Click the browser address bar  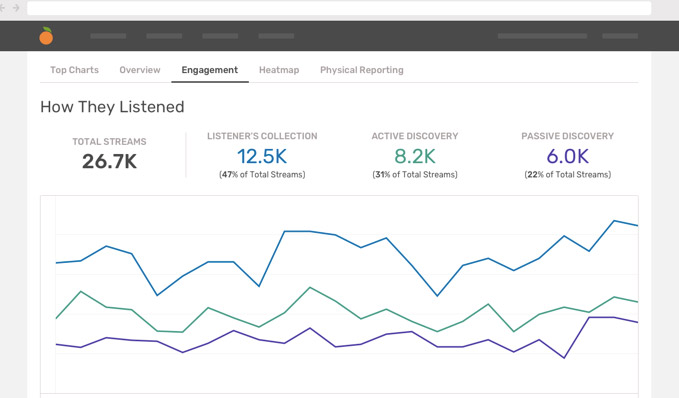[339, 8]
